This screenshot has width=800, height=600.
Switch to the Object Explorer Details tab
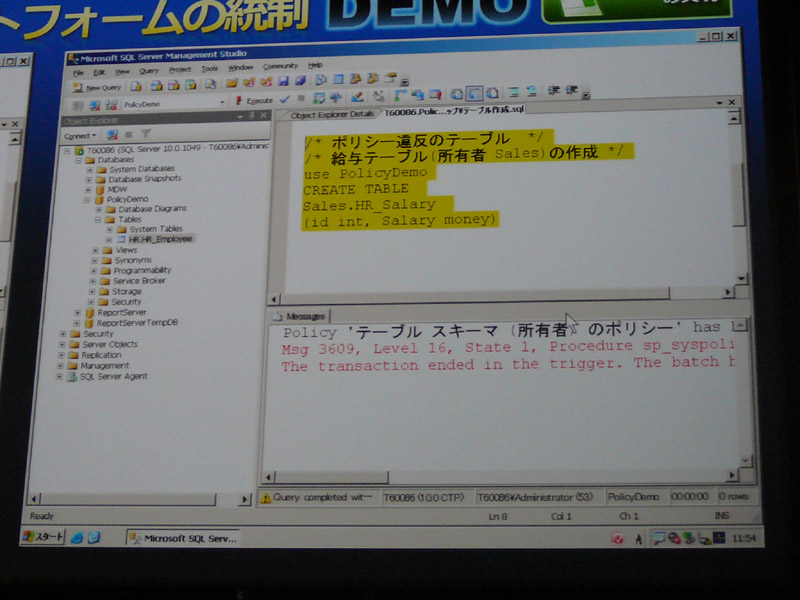(x=332, y=115)
